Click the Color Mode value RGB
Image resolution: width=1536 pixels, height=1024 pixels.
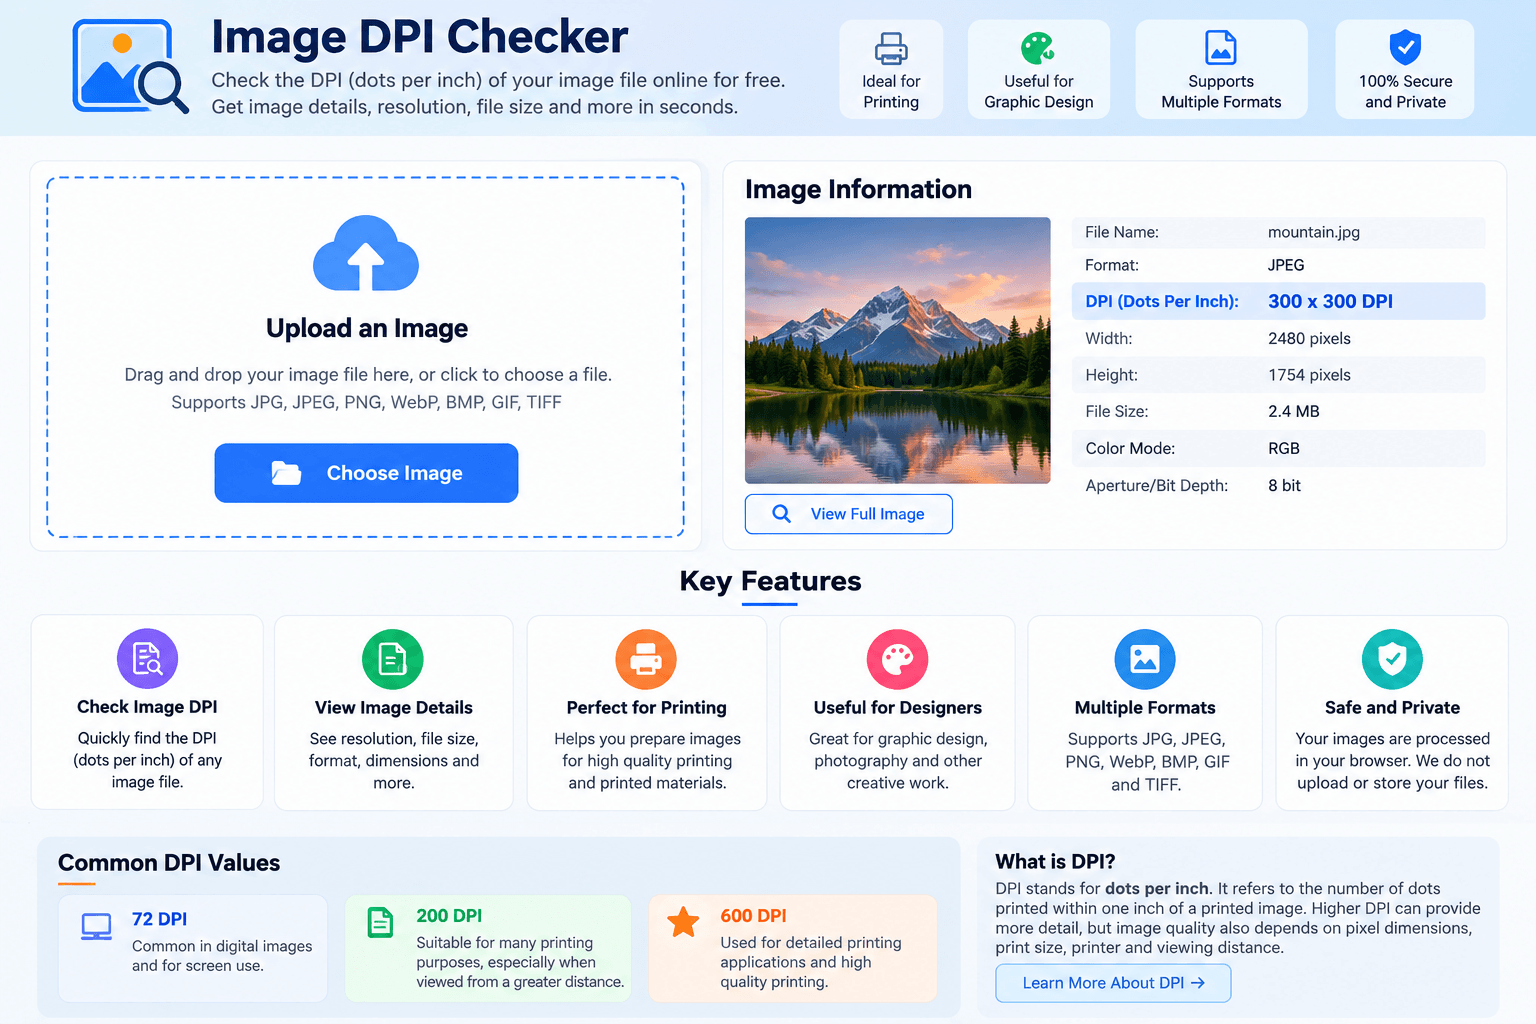(1284, 448)
